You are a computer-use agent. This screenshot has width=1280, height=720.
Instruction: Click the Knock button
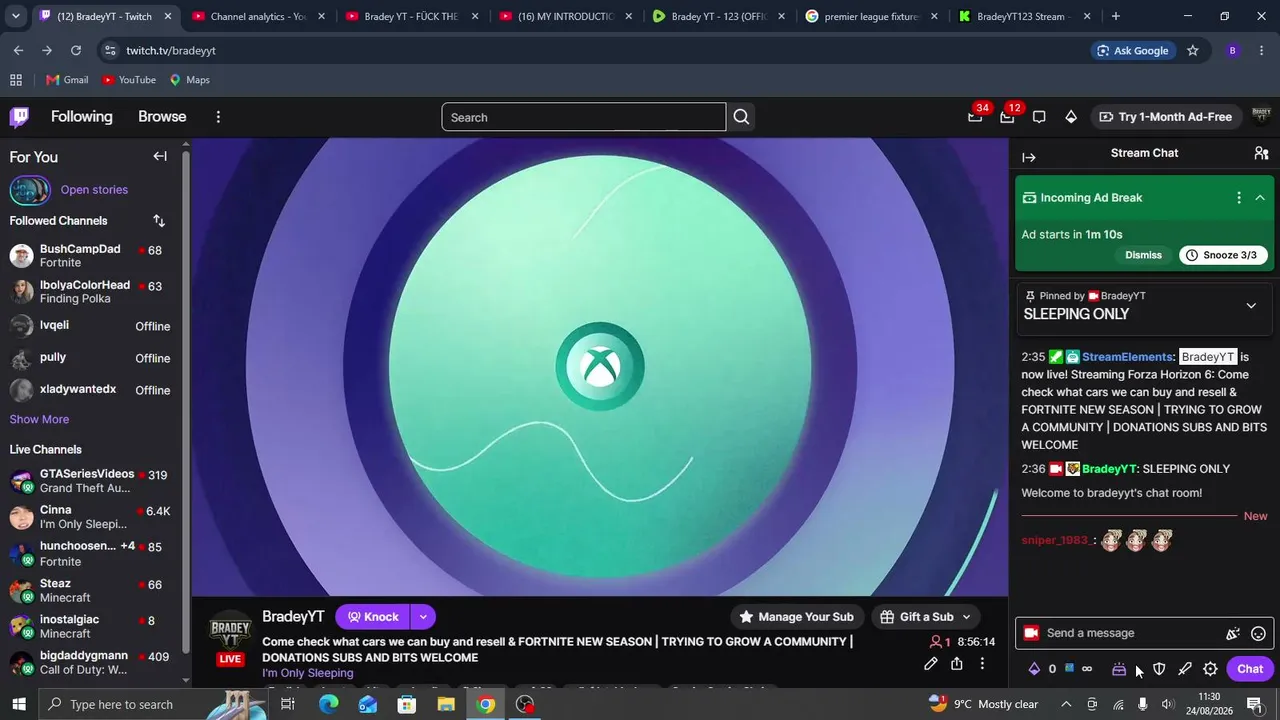[373, 617]
